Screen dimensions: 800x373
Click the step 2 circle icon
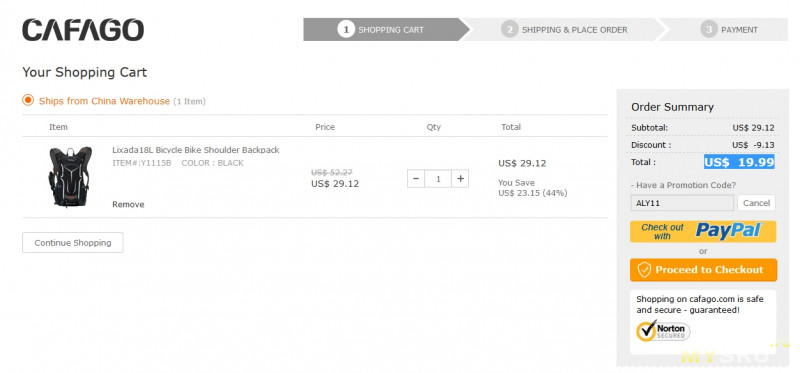tap(509, 30)
